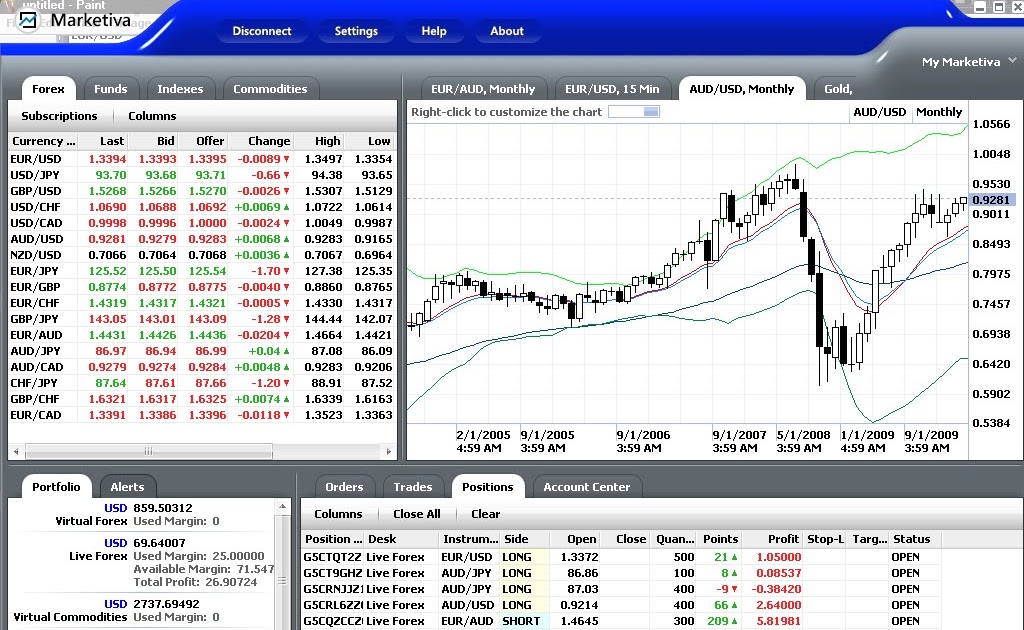
Task: Click the Marketiva logo icon
Action: click(x=27, y=21)
